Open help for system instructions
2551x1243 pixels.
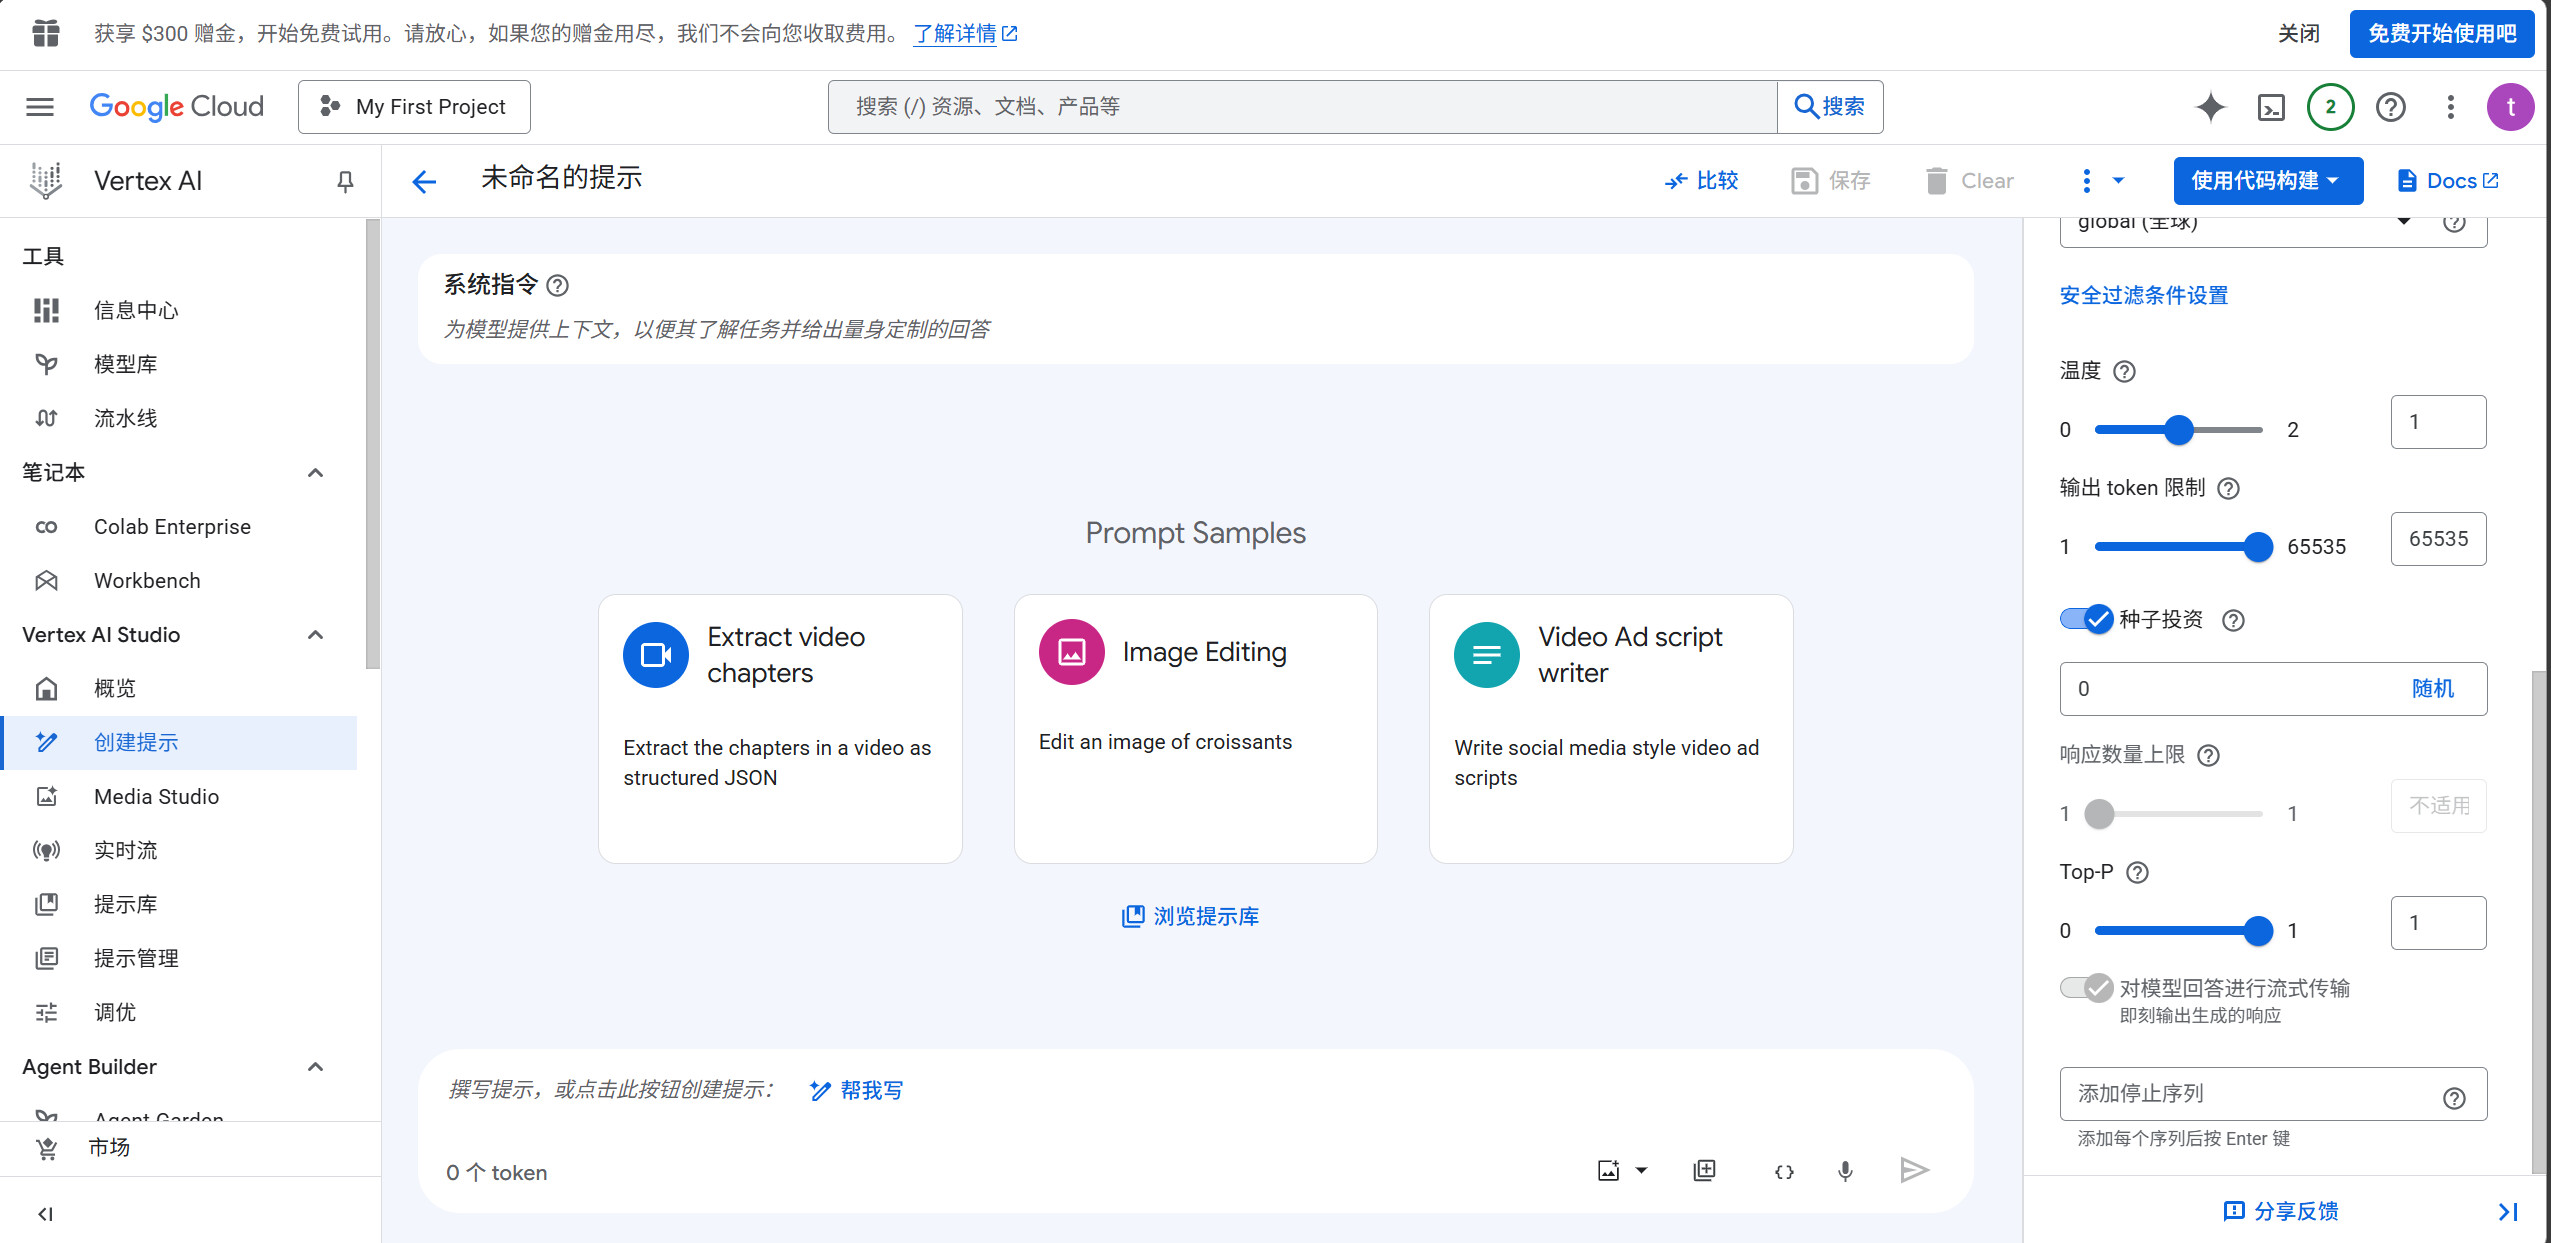(558, 286)
